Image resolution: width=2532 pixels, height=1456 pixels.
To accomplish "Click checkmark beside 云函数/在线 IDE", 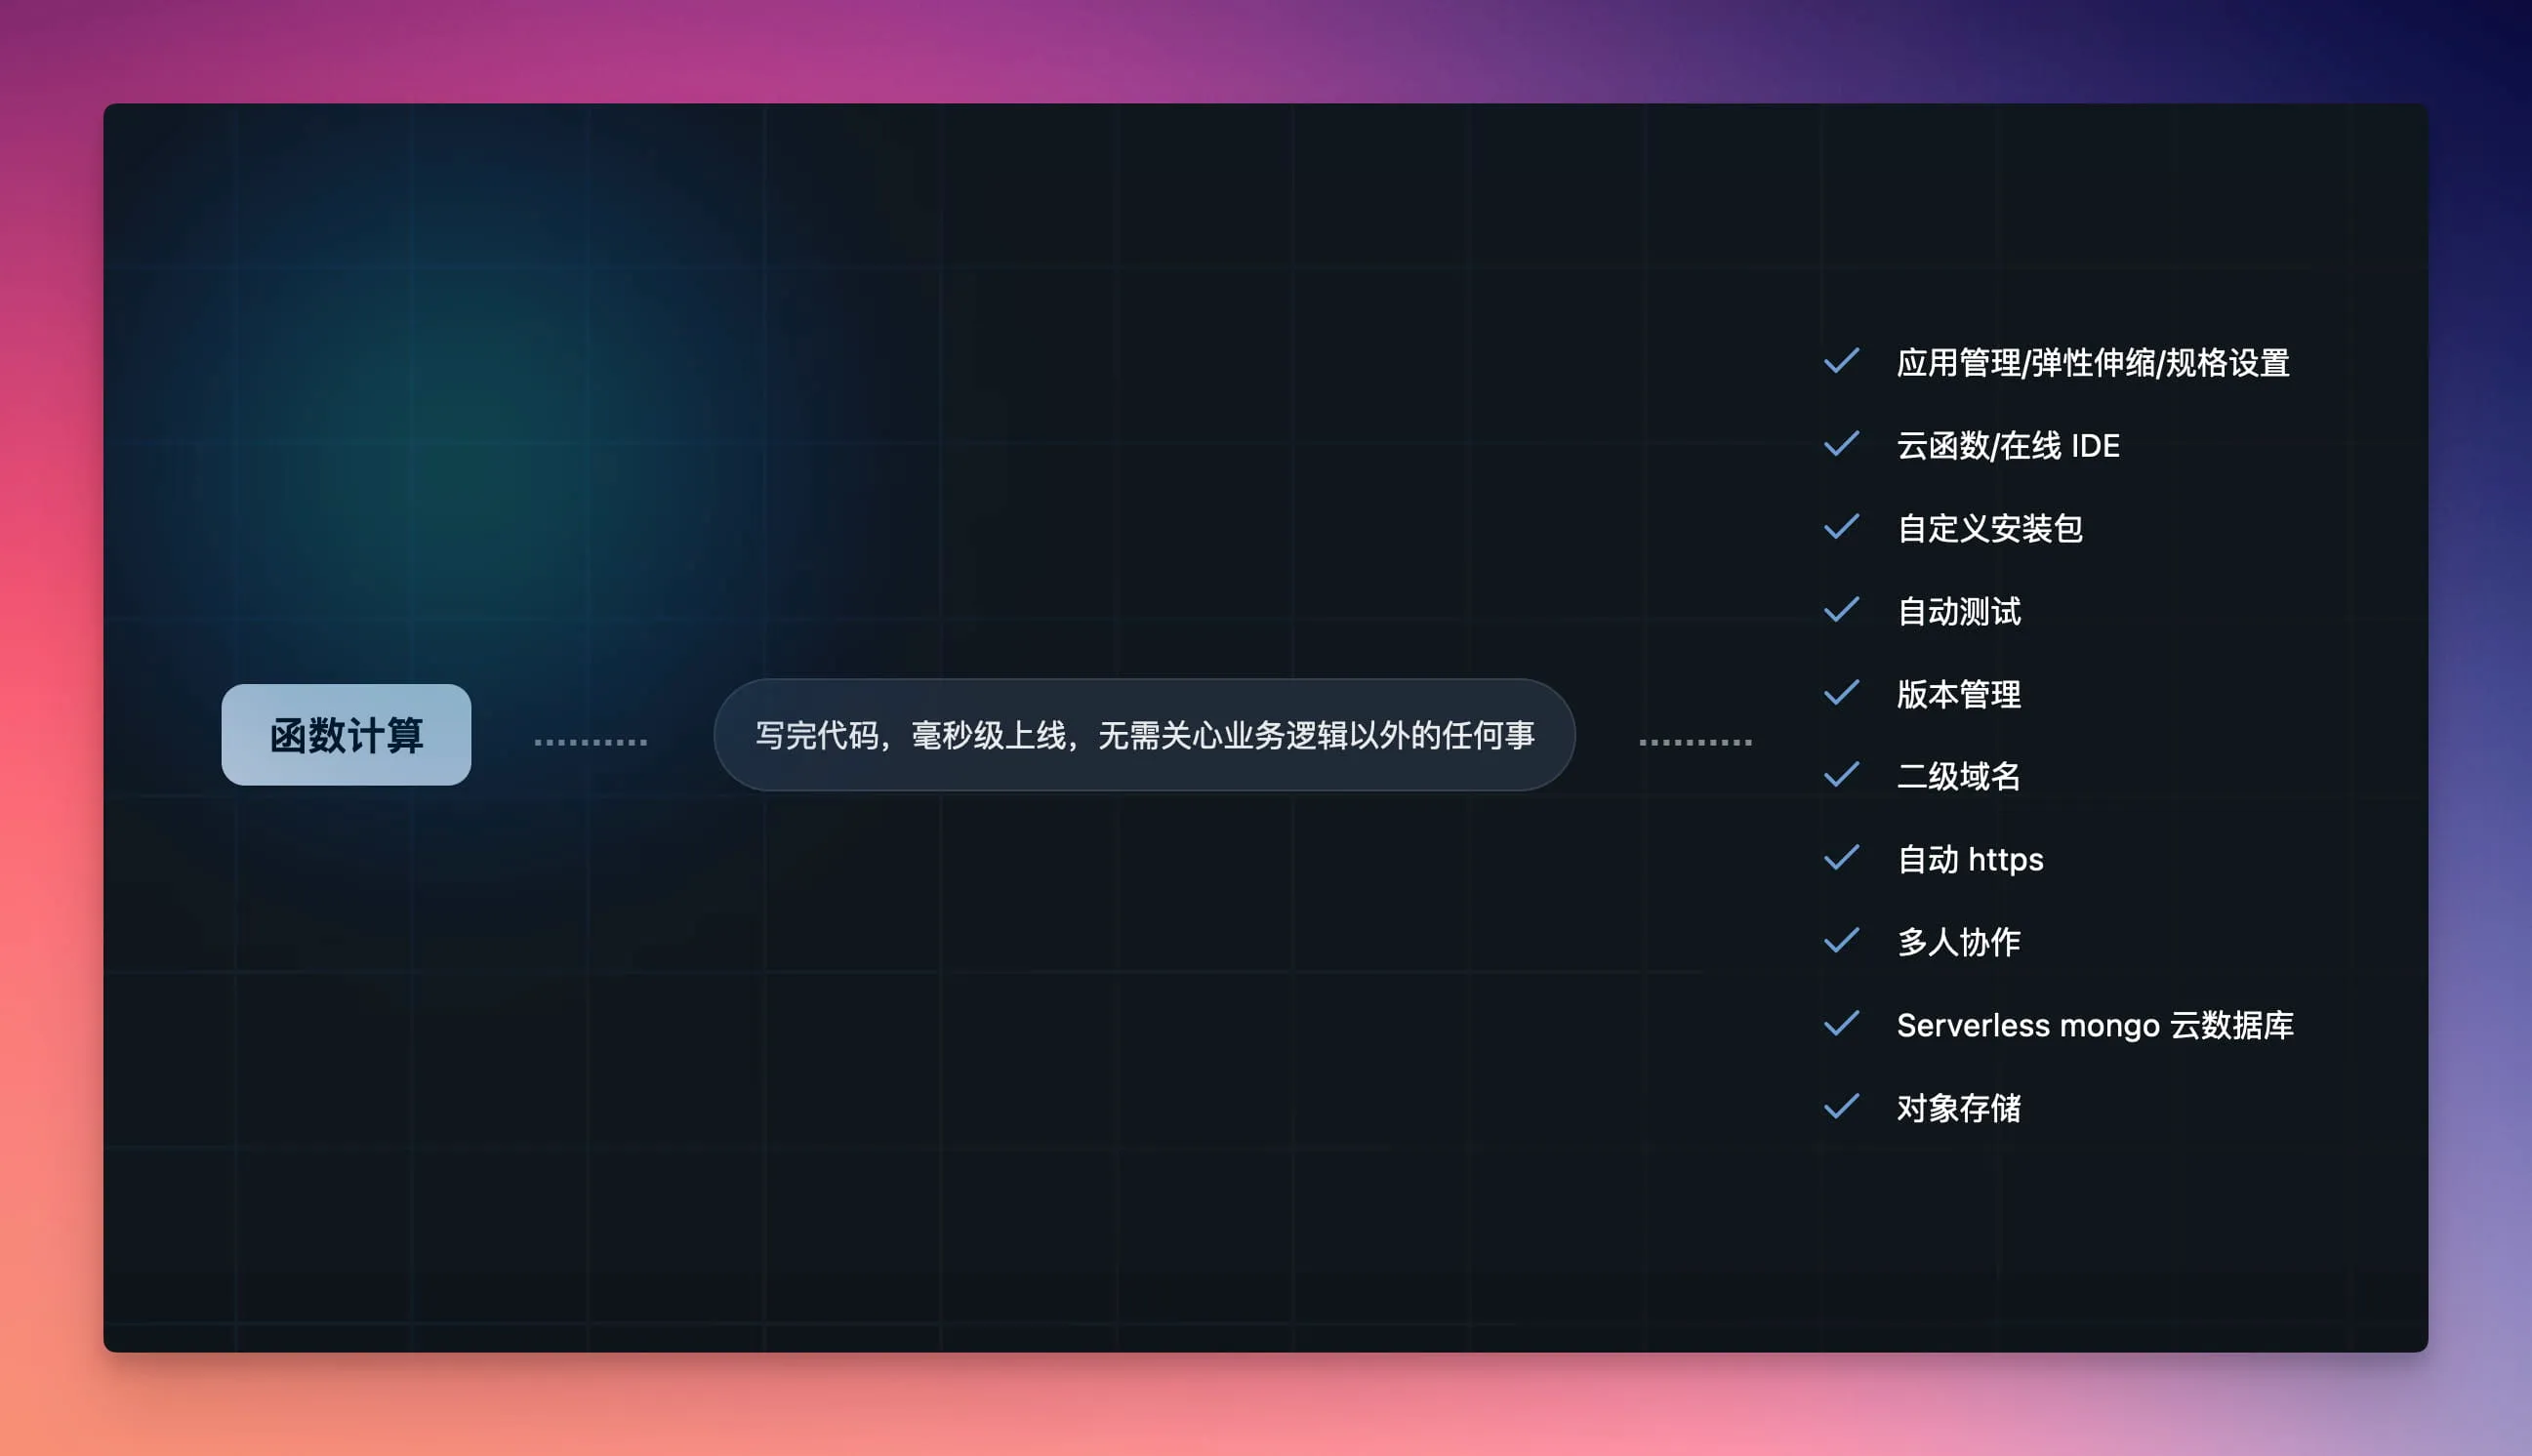I will coord(1841,444).
